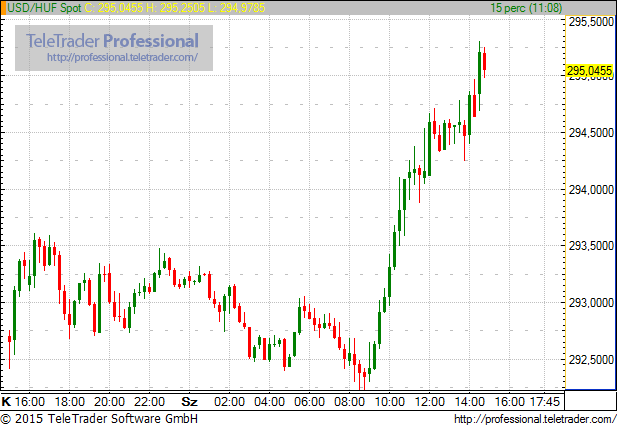
Task: Click the 17:45 time axis label
Action: 545,402
